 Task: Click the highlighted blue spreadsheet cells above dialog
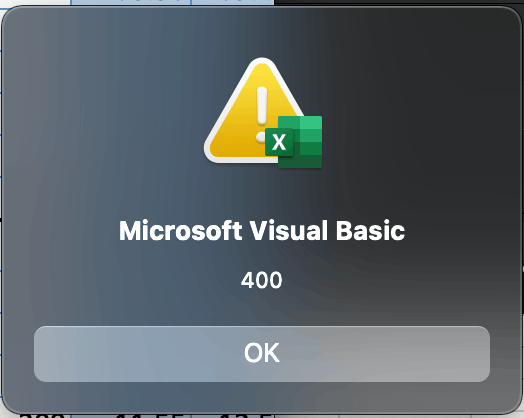172,2
